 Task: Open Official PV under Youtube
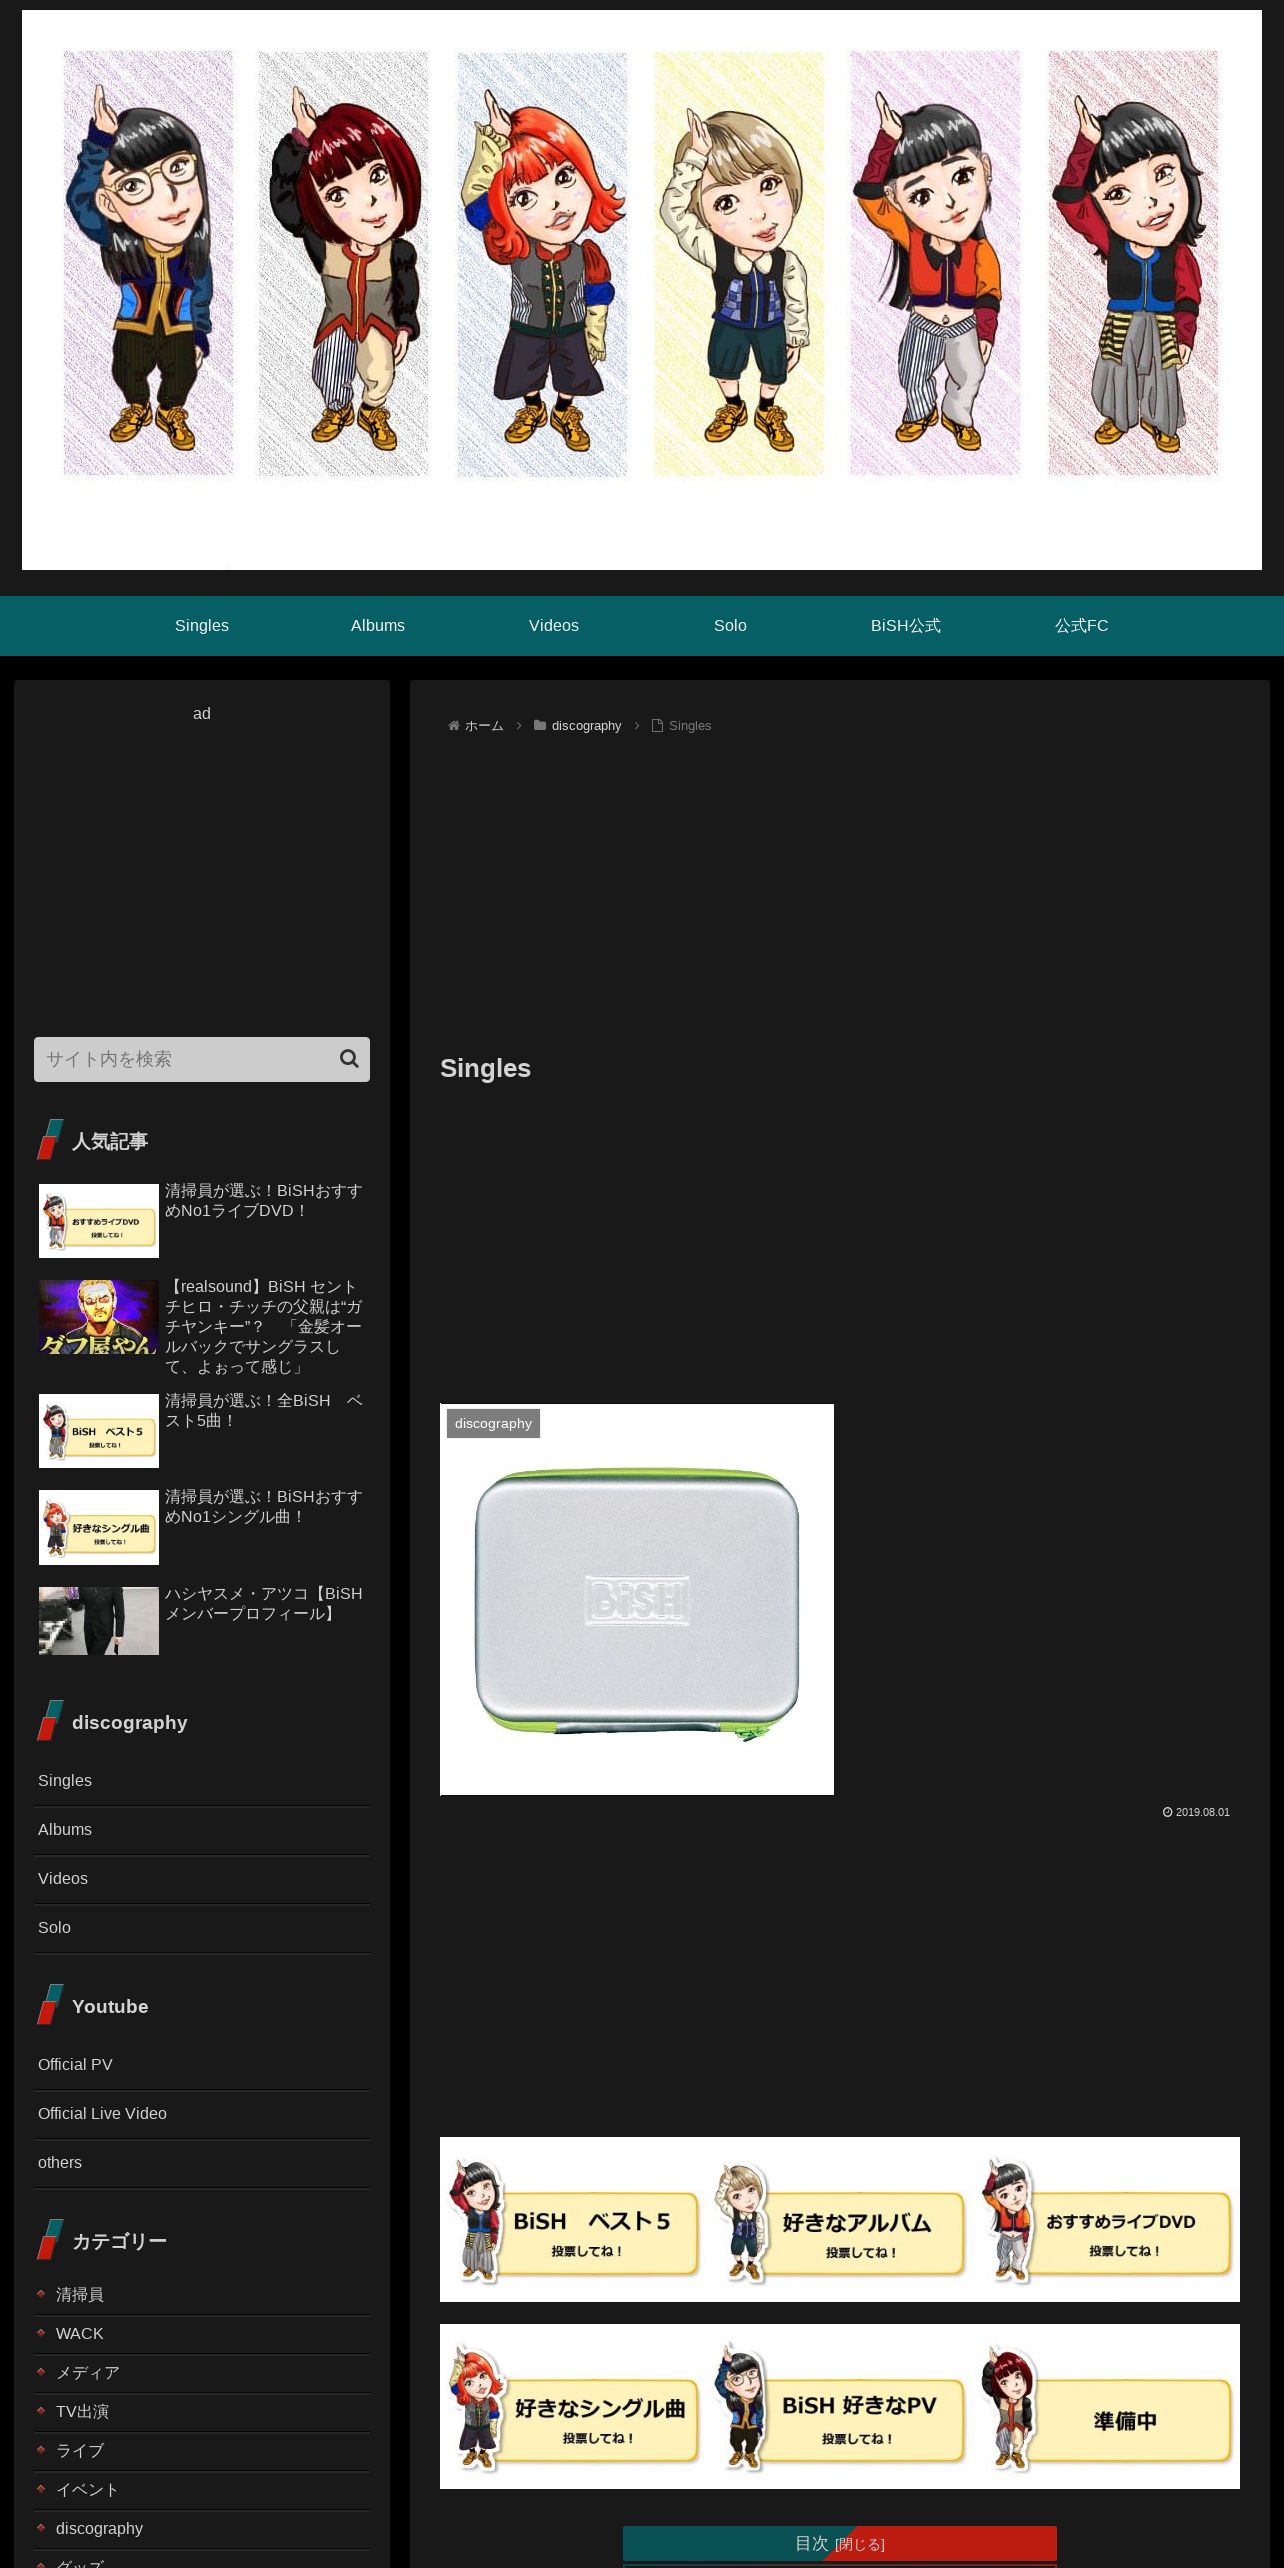coord(202,2065)
